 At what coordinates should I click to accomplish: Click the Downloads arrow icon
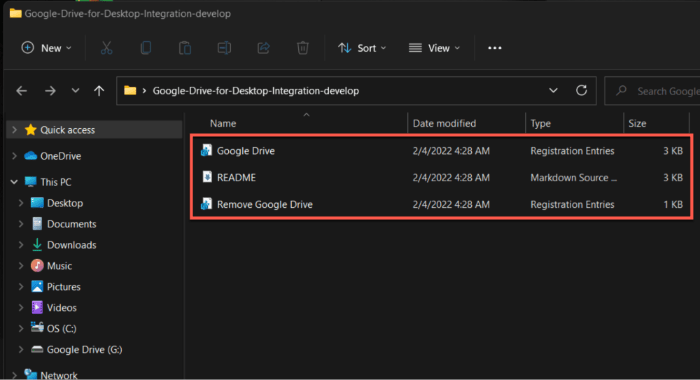tap(37, 245)
